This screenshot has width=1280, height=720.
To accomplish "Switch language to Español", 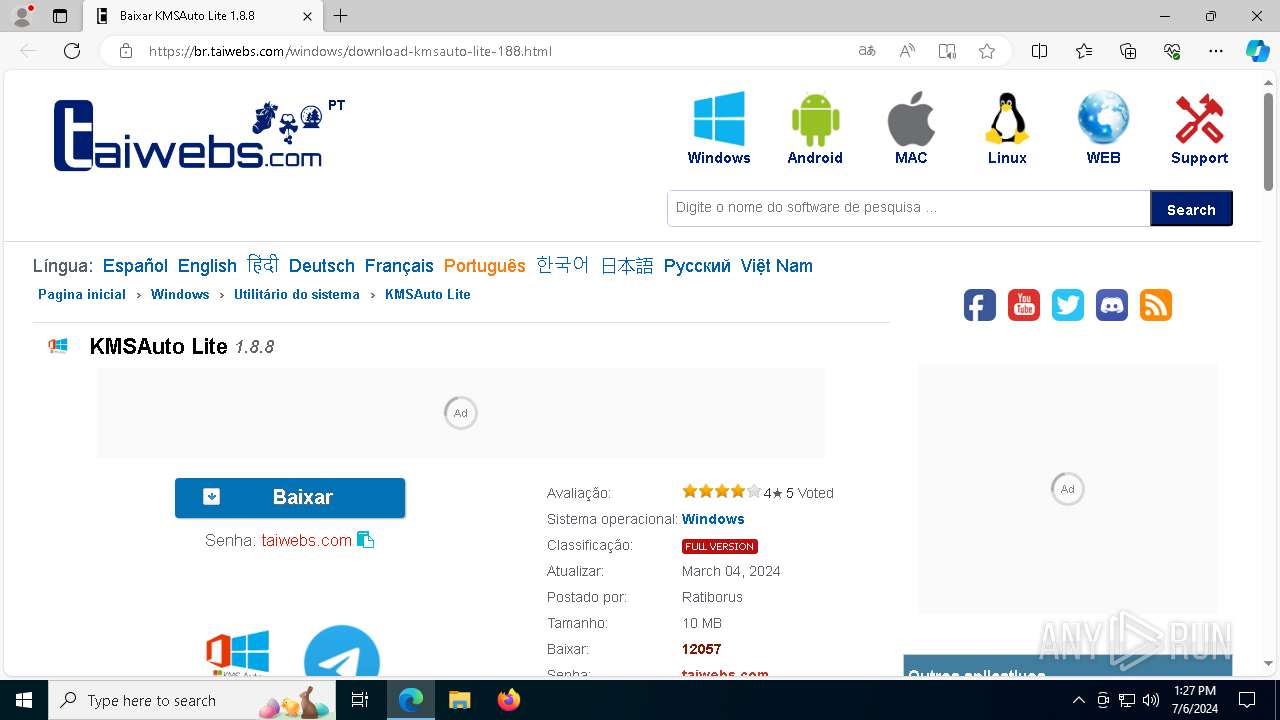I will point(135,266).
